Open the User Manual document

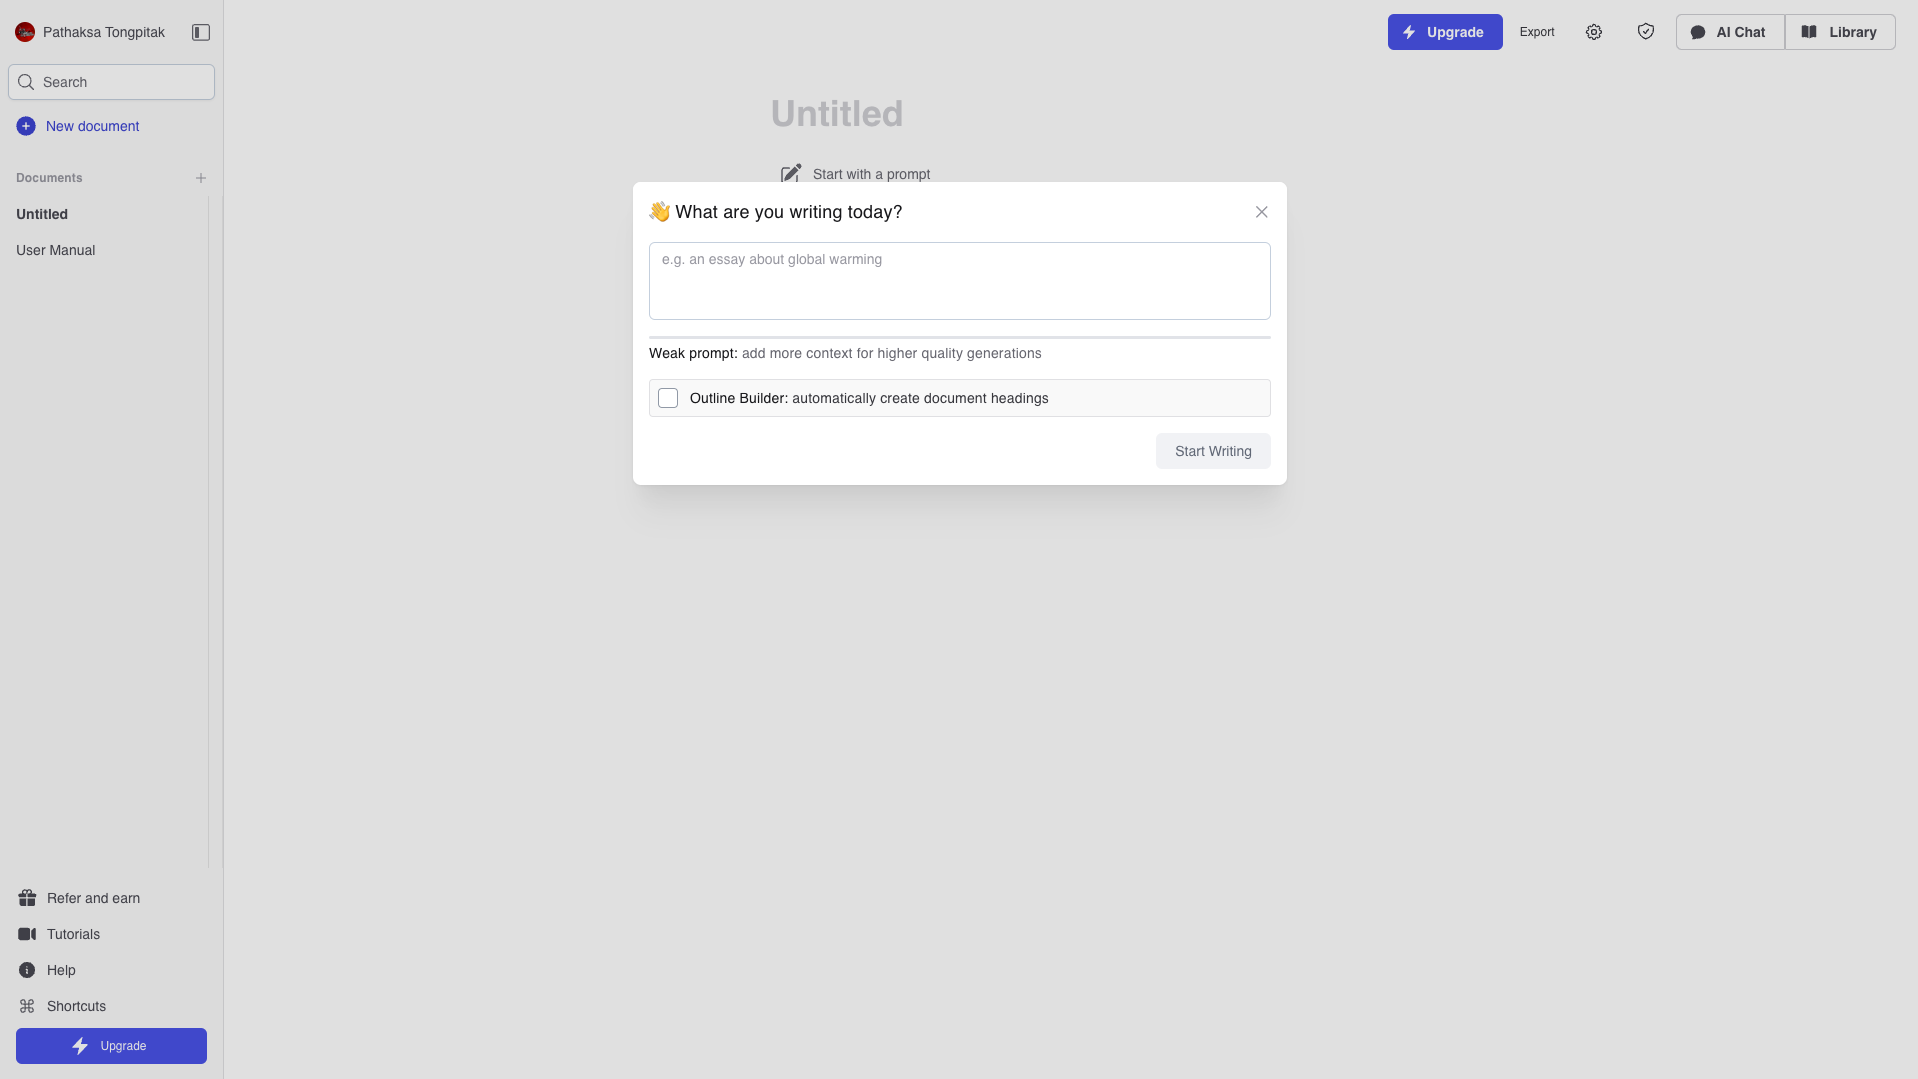pyautogui.click(x=56, y=250)
